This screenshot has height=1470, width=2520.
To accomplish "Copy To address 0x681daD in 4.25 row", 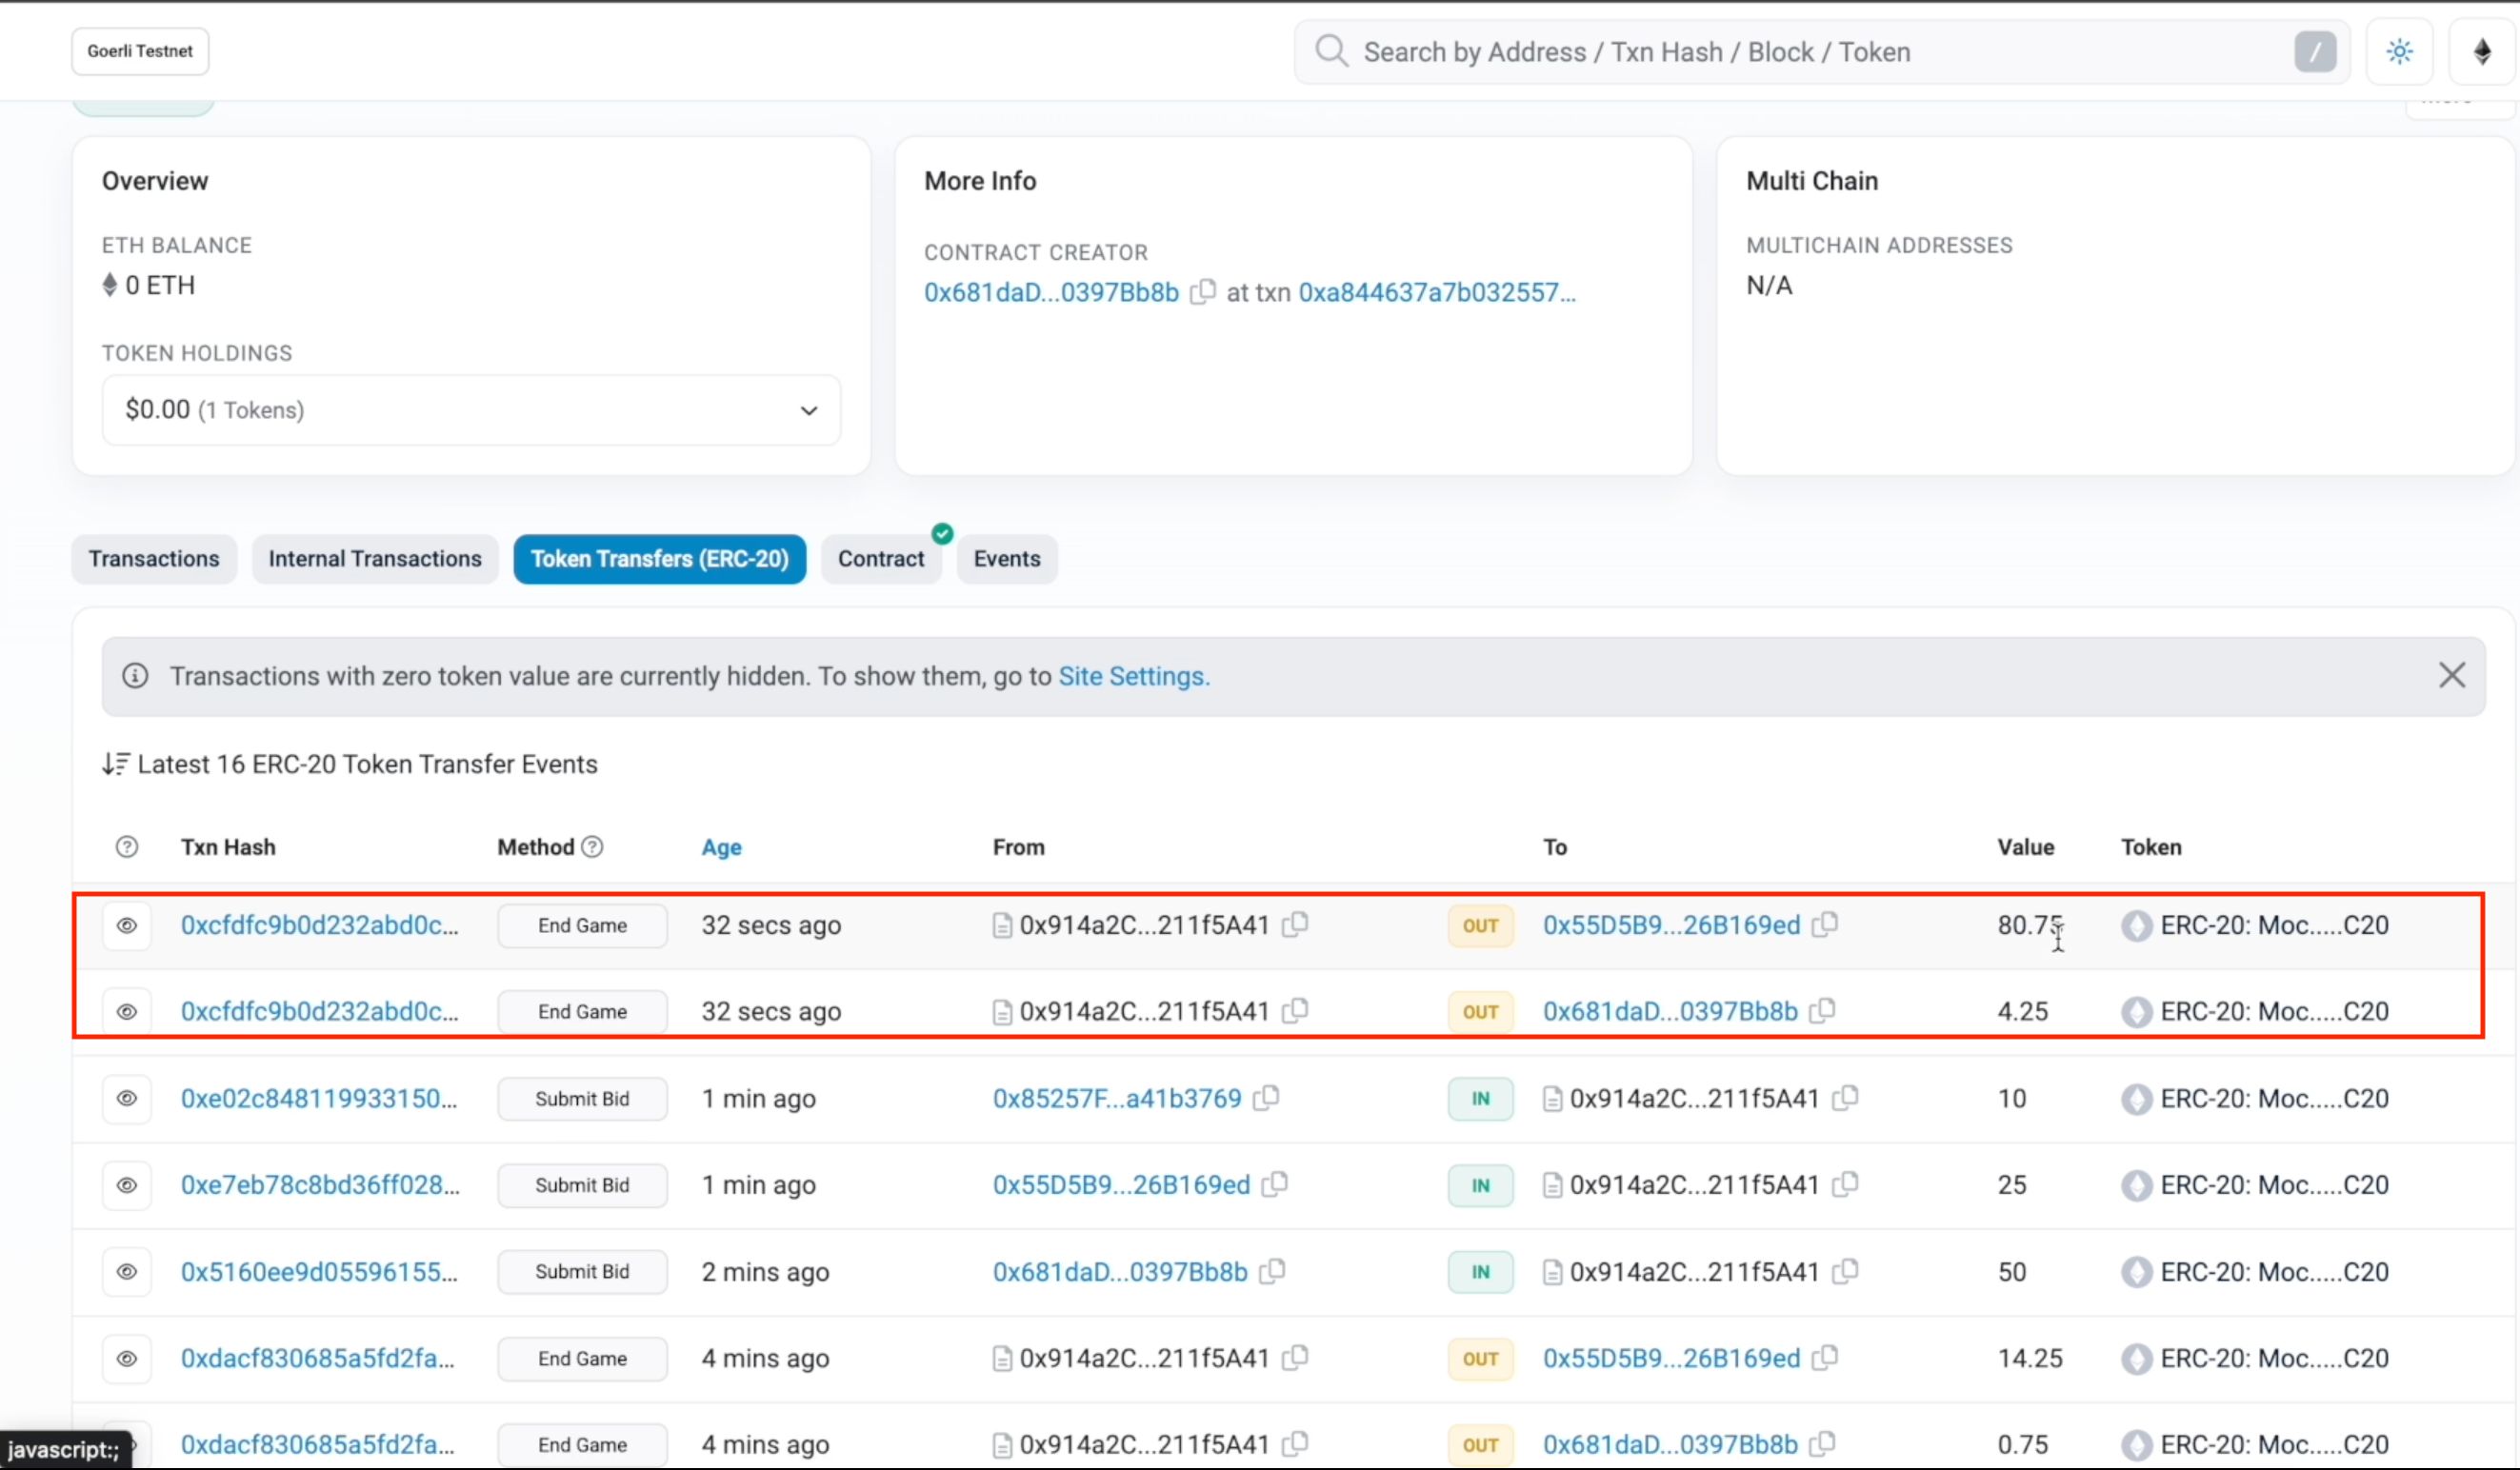I will click(x=1822, y=1010).
